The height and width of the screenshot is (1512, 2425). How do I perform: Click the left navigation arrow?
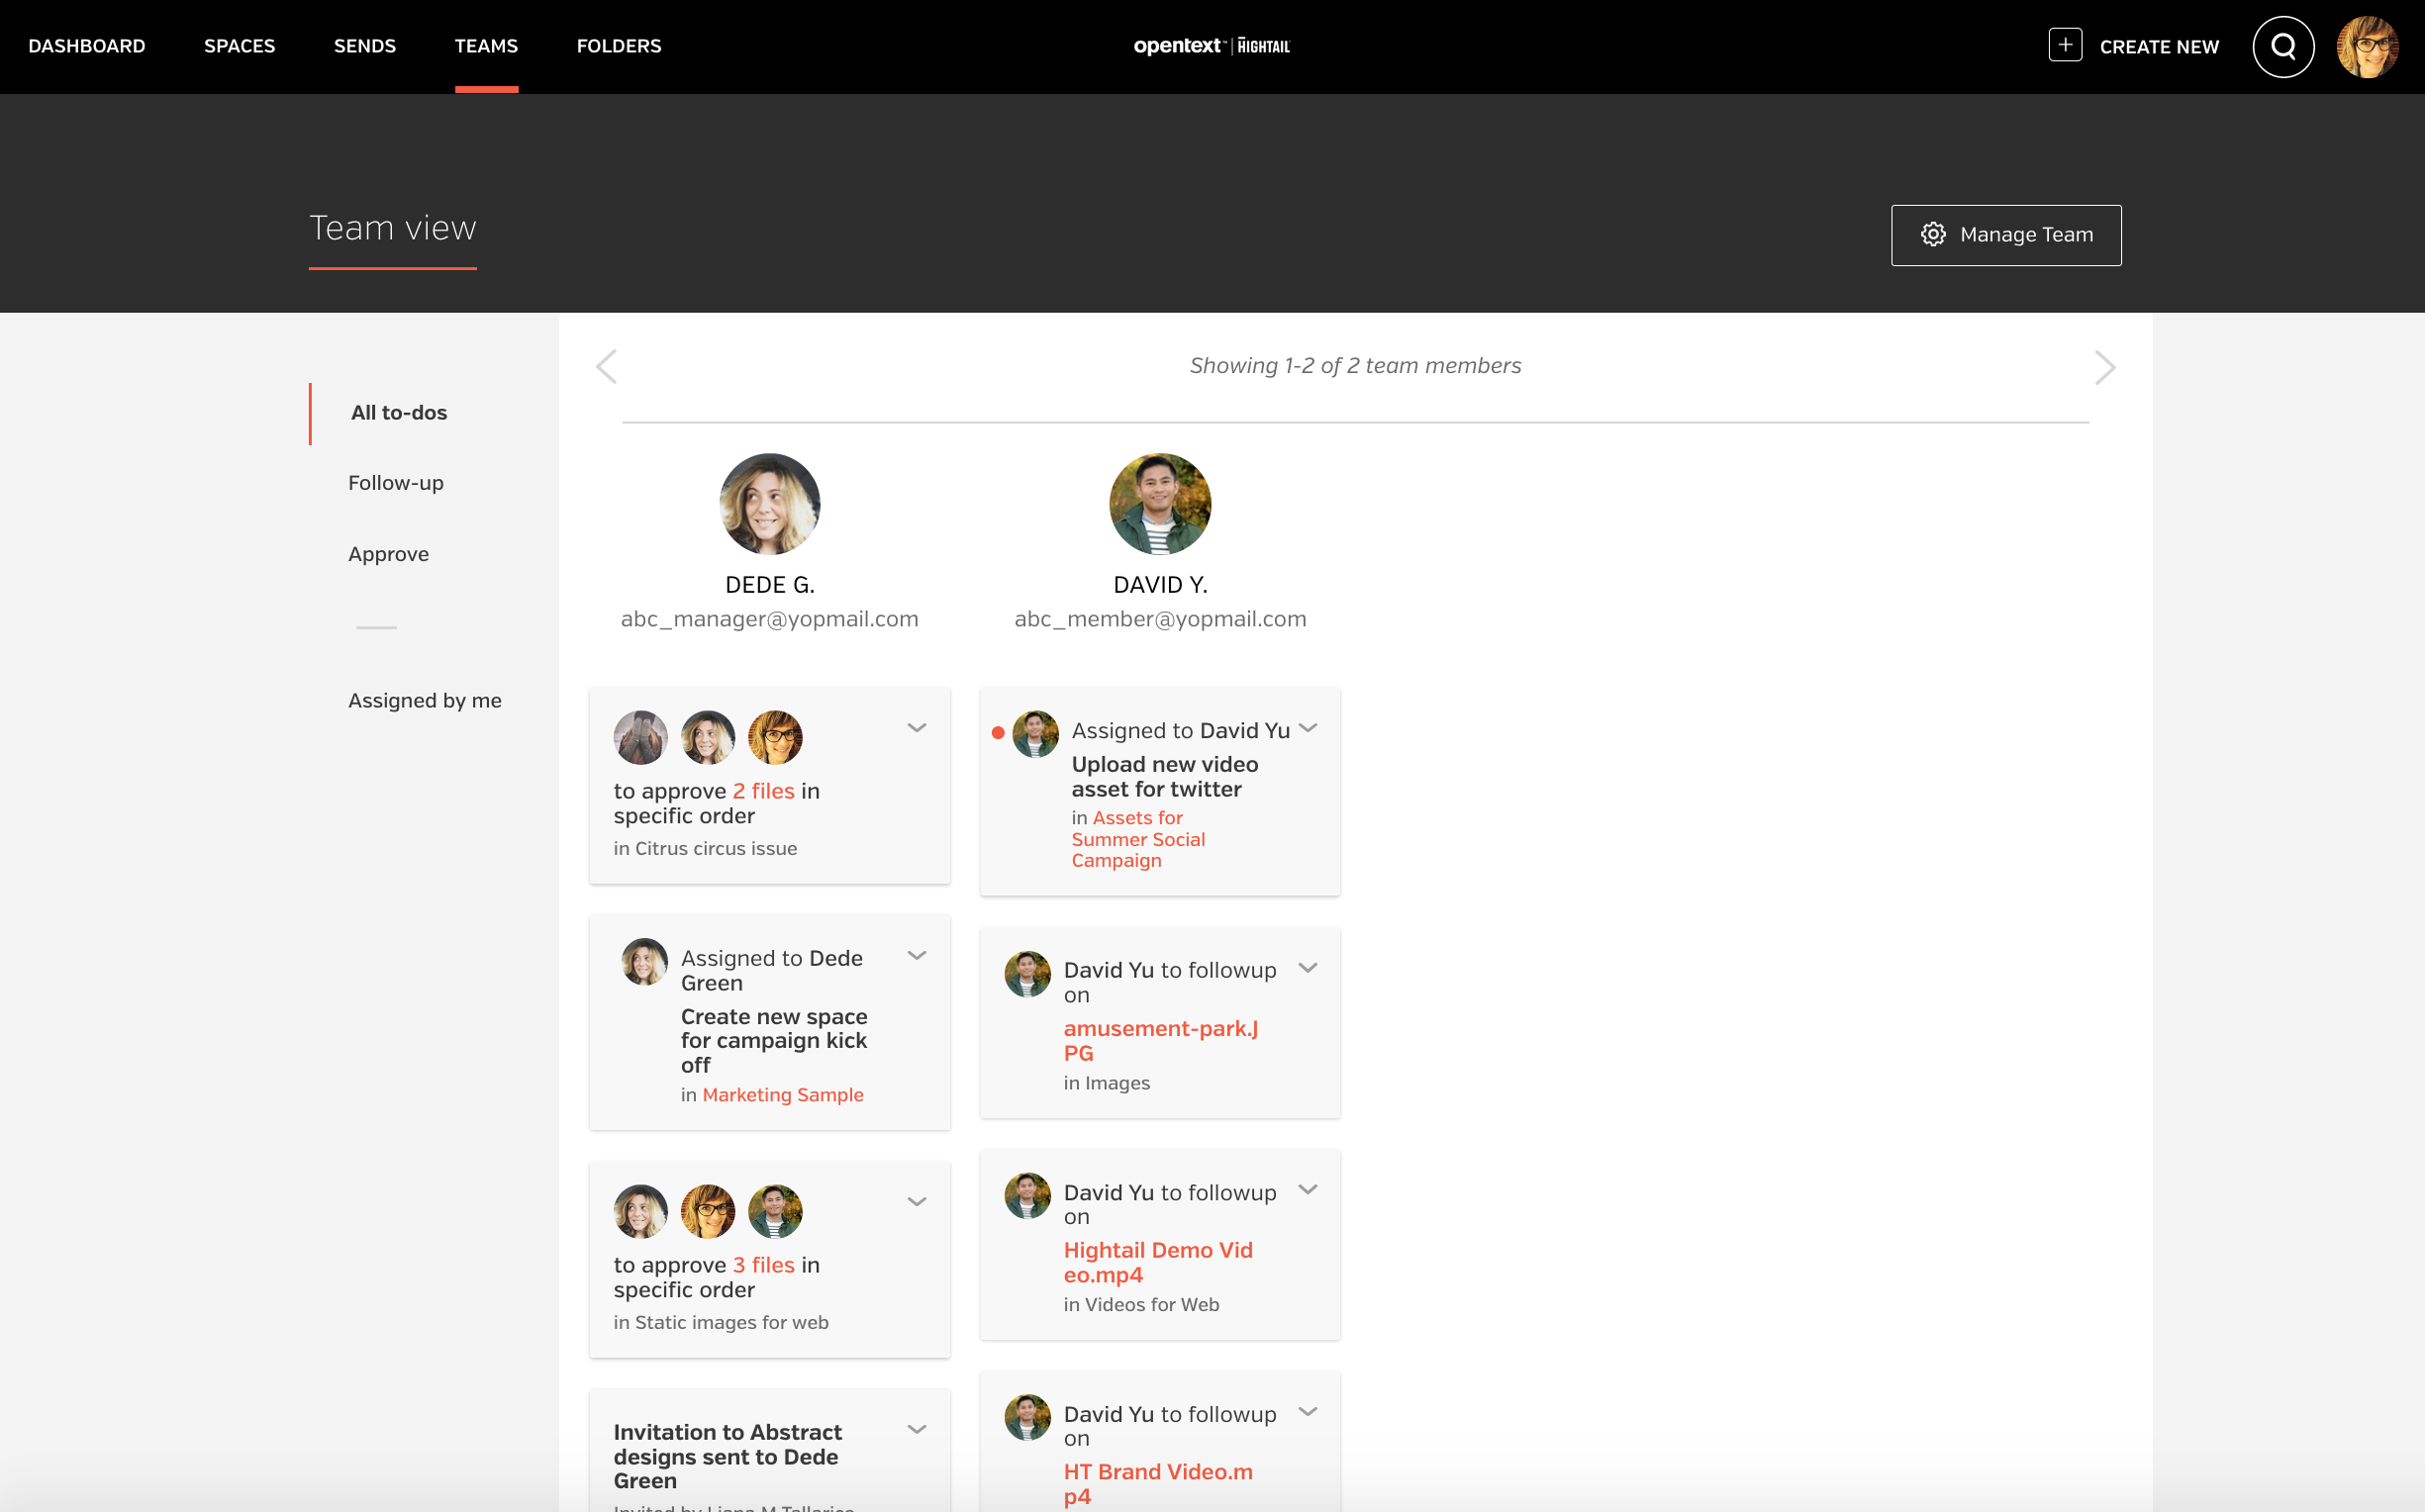pyautogui.click(x=606, y=367)
